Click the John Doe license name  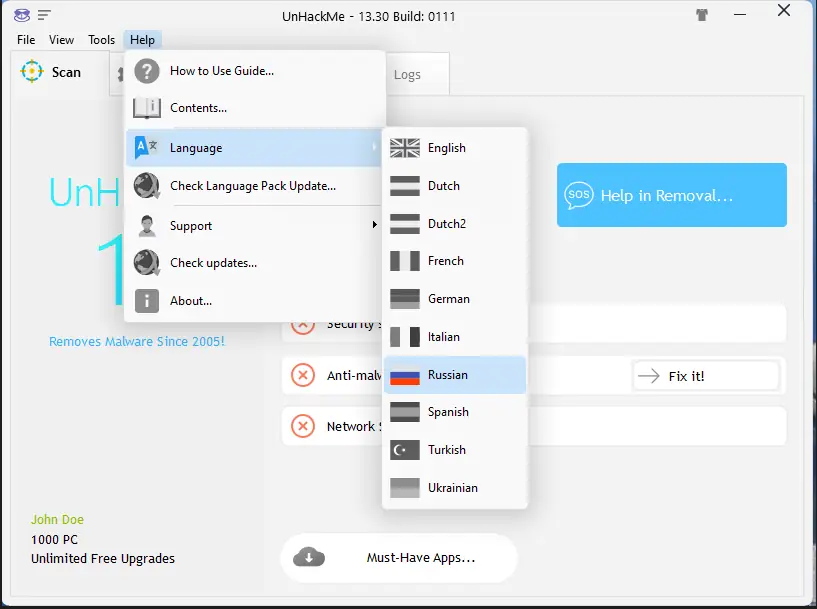[57, 519]
